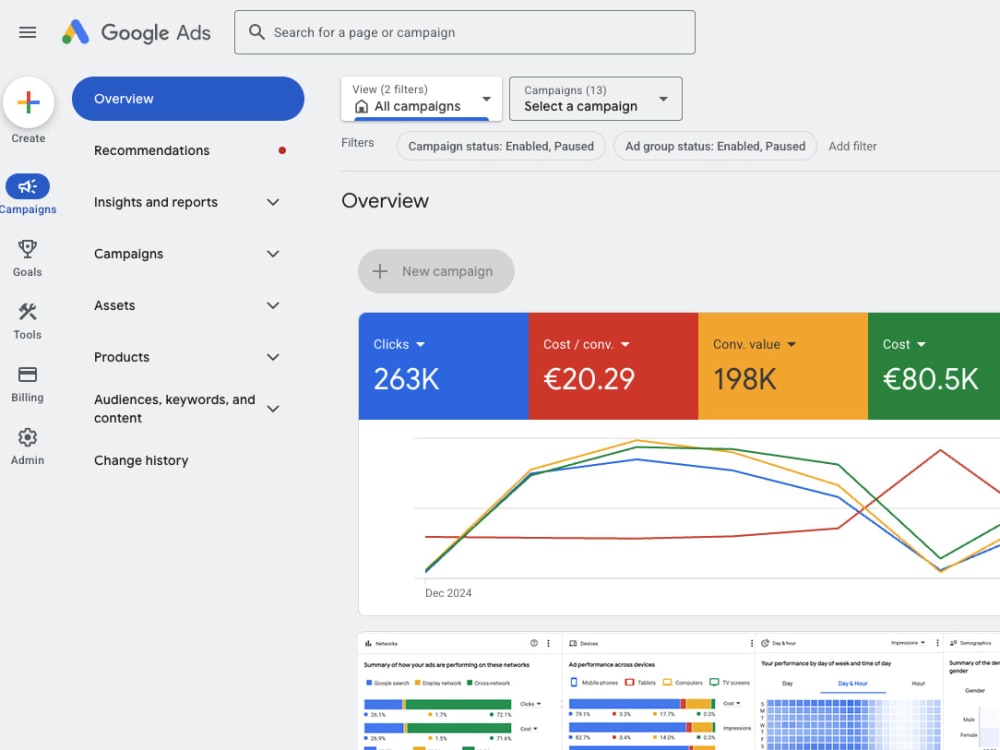Click the Dec 2024 chart axis label

448,593
